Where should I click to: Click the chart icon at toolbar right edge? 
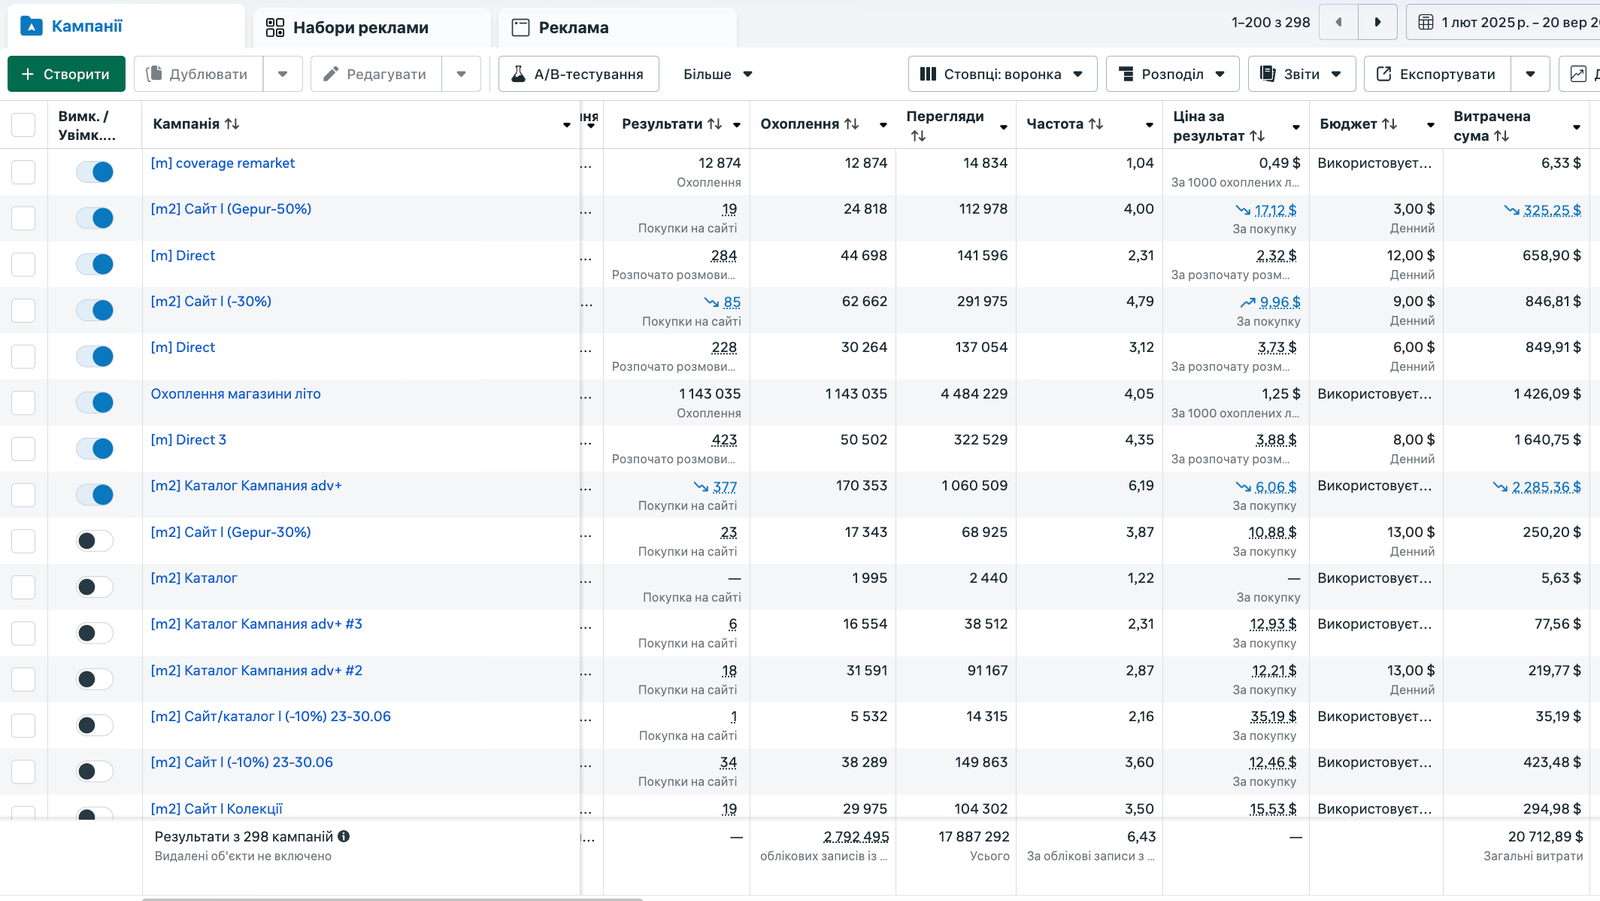coord(1578,74)
